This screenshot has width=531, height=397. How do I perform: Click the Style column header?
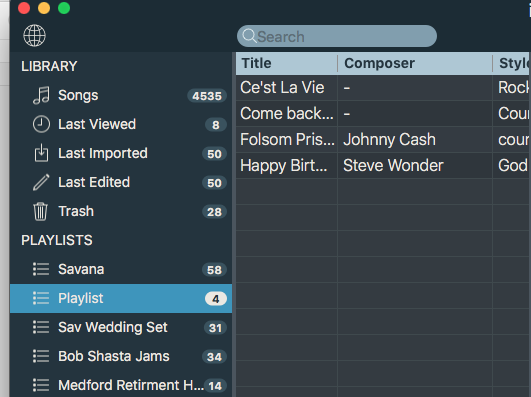coord(512,63)
